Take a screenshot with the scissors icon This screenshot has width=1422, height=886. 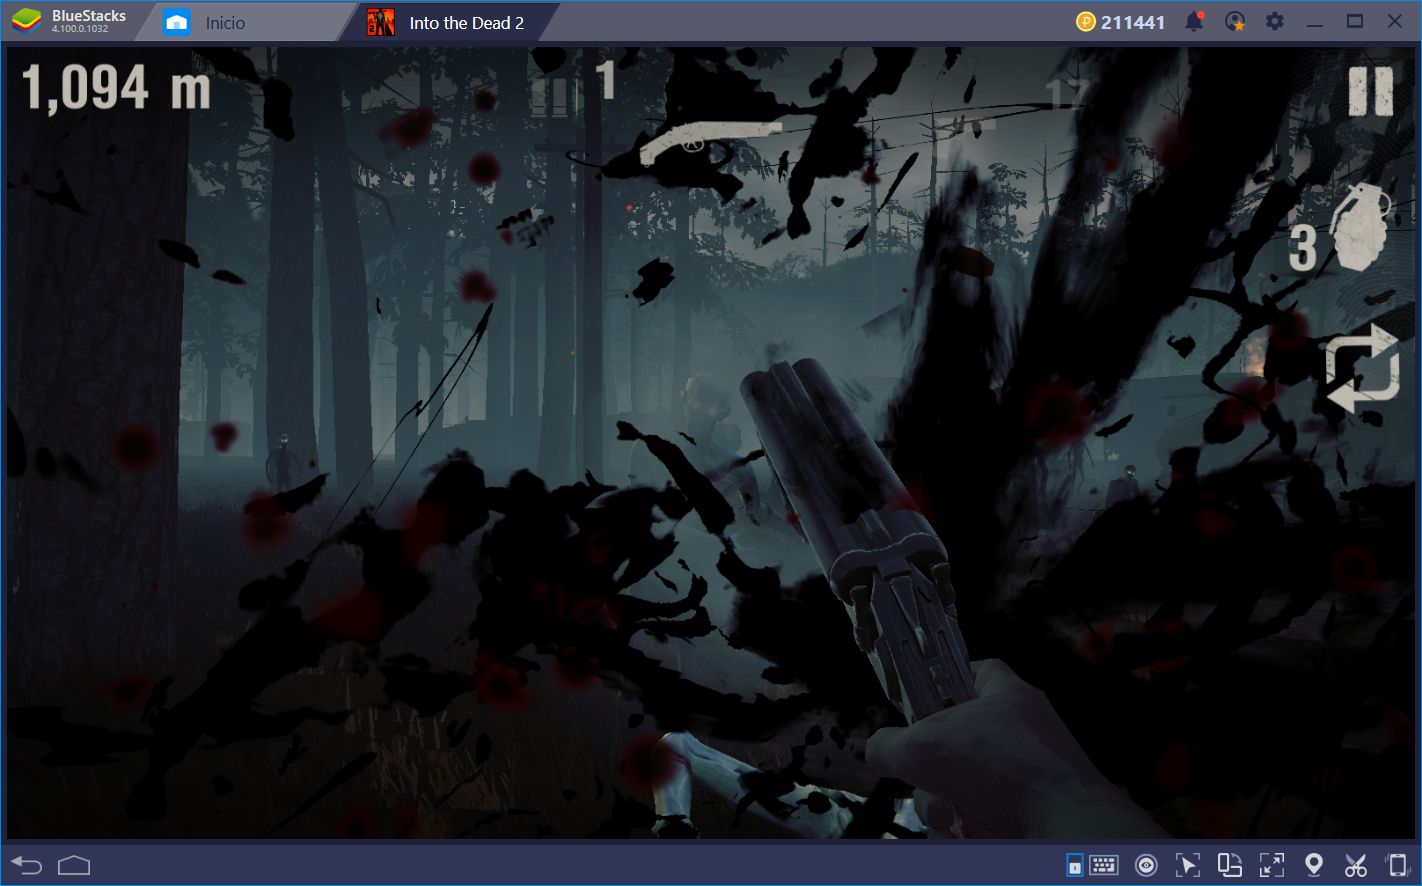pos(1356,865)
